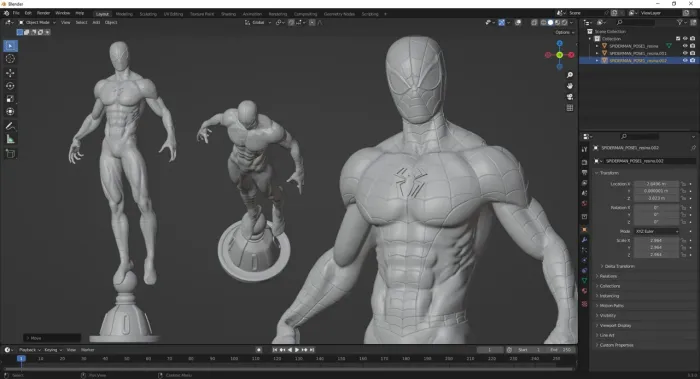The height and width of the screenshot is (379, 700).
Task: Open the Render properties tab
Action: point(584,162)
